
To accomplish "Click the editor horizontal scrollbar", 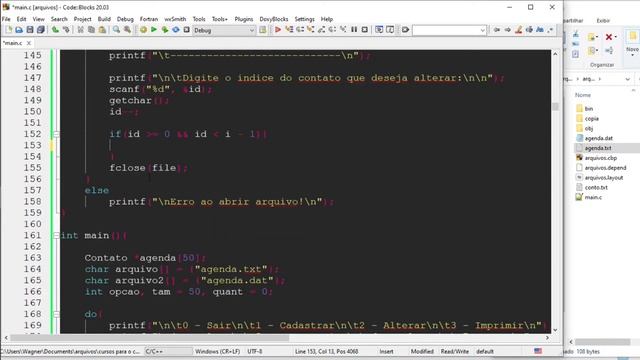I will pos(150,338).
